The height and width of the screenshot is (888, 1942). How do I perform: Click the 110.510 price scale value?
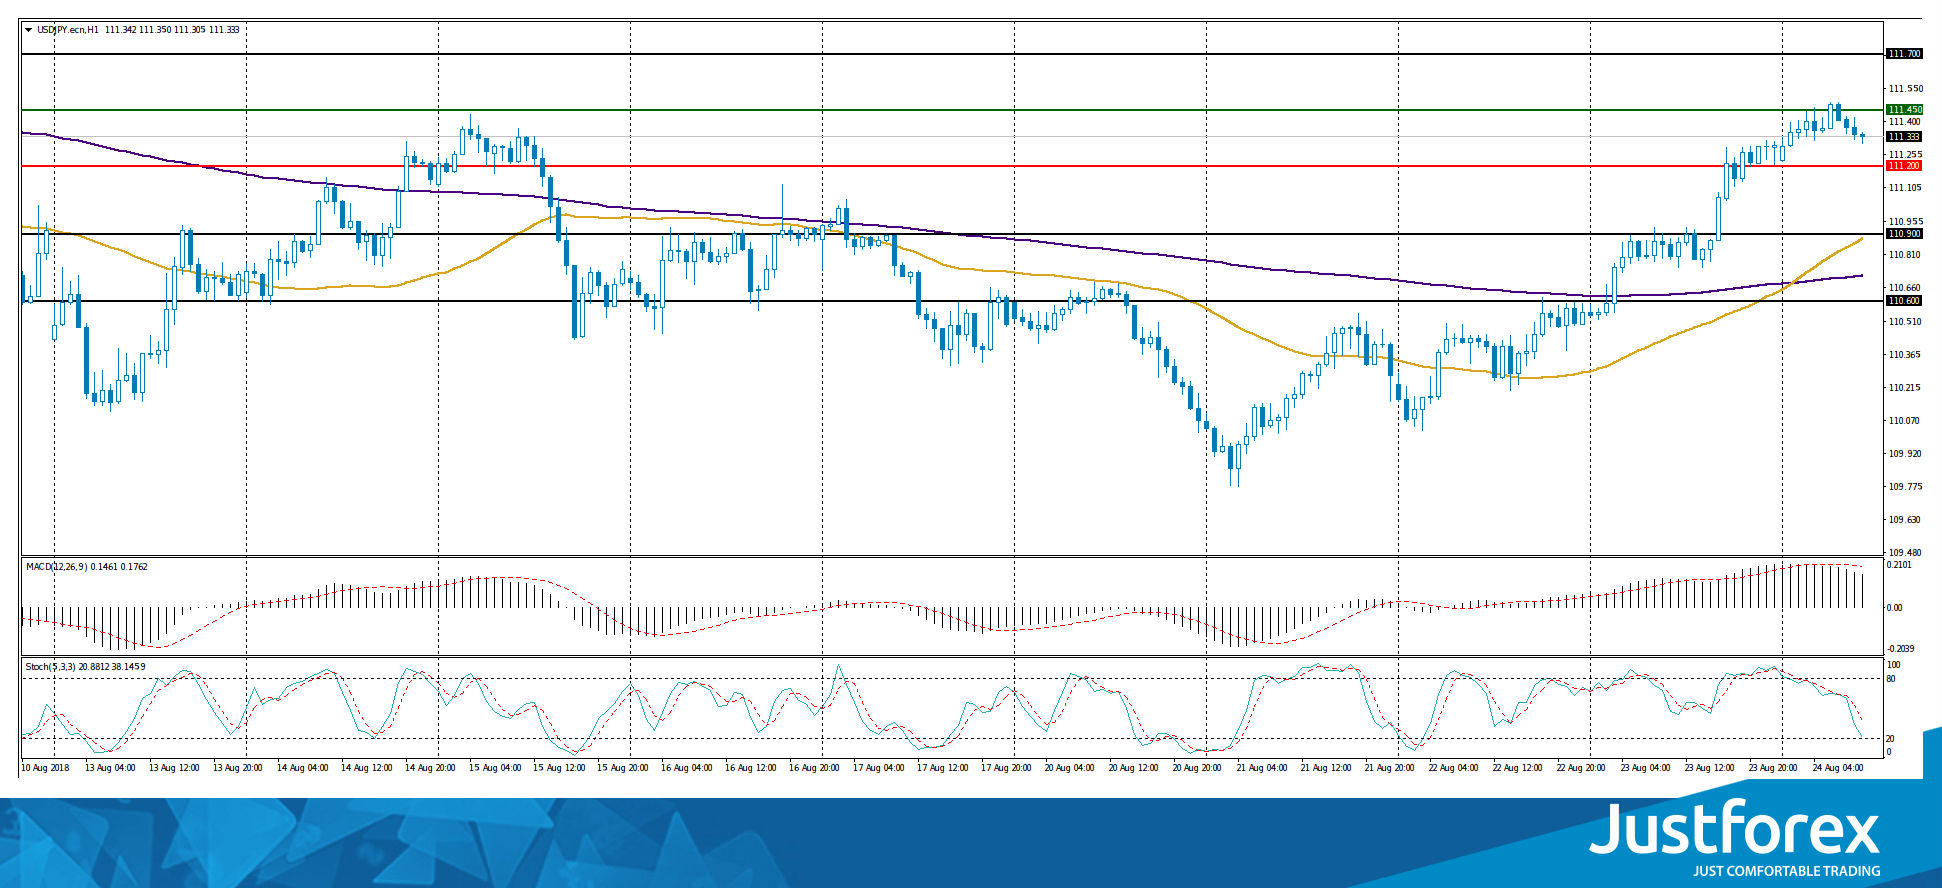pyautogui.click(x=1905, y=321)
